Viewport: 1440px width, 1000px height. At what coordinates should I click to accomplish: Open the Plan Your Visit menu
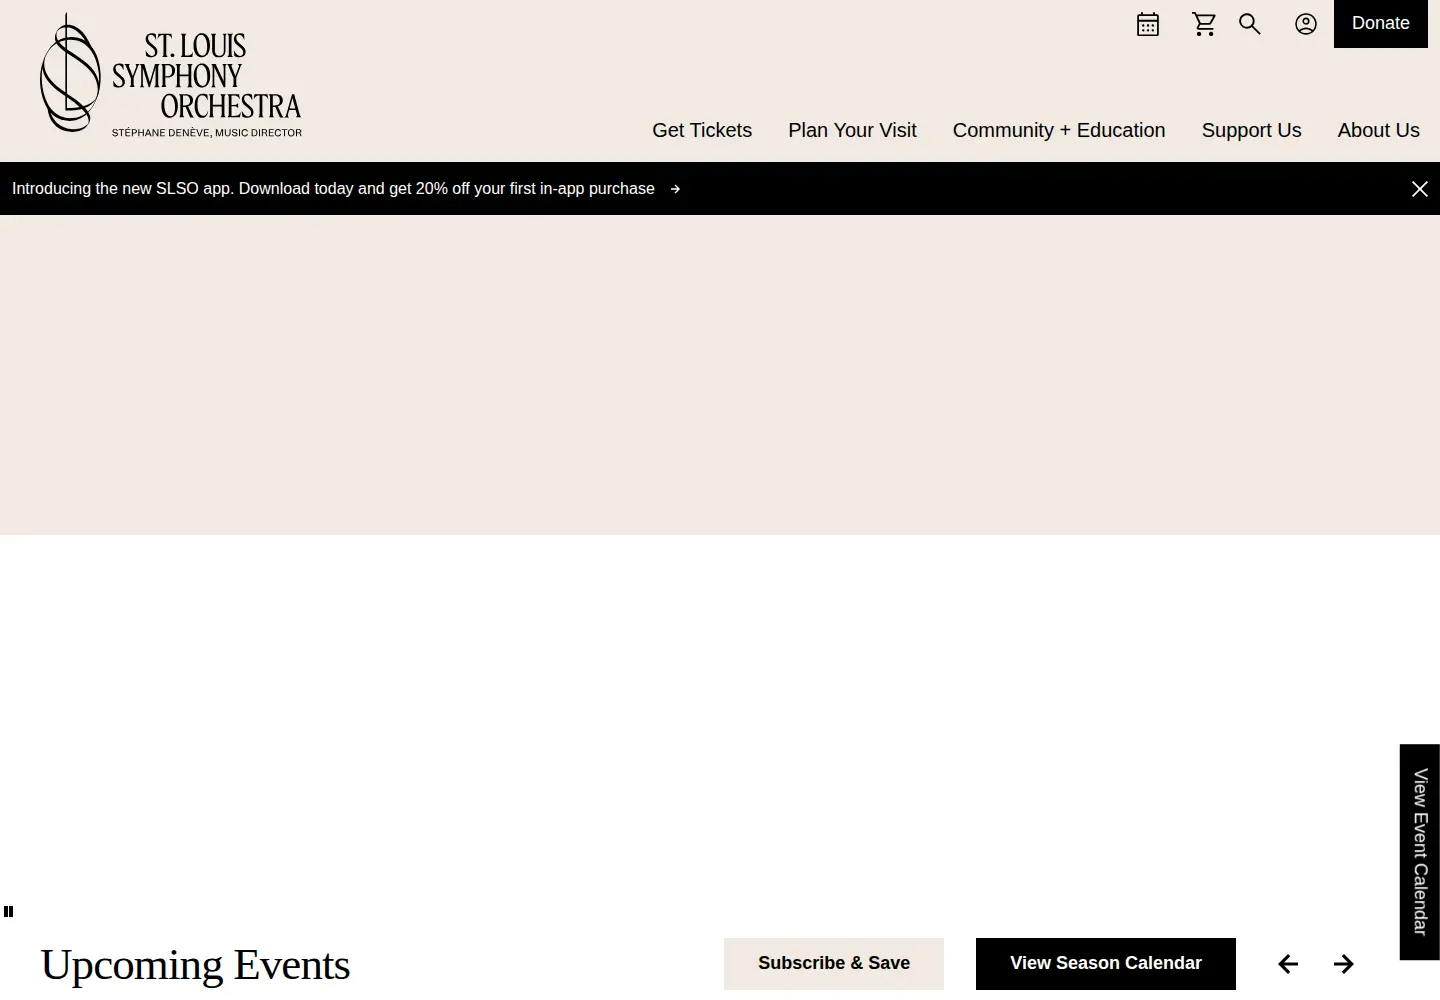[x=852, y=130]
